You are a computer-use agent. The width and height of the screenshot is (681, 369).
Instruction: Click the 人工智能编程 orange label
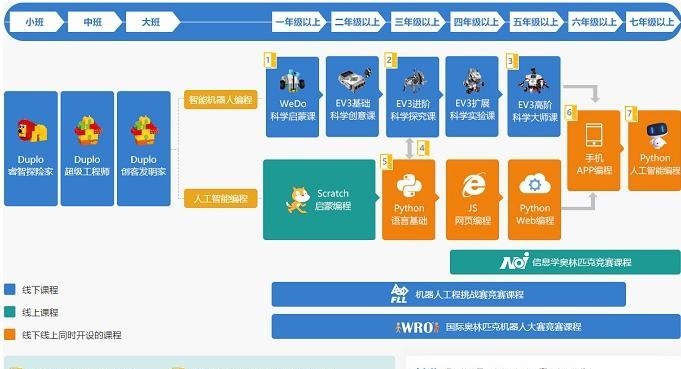[221, 198]
